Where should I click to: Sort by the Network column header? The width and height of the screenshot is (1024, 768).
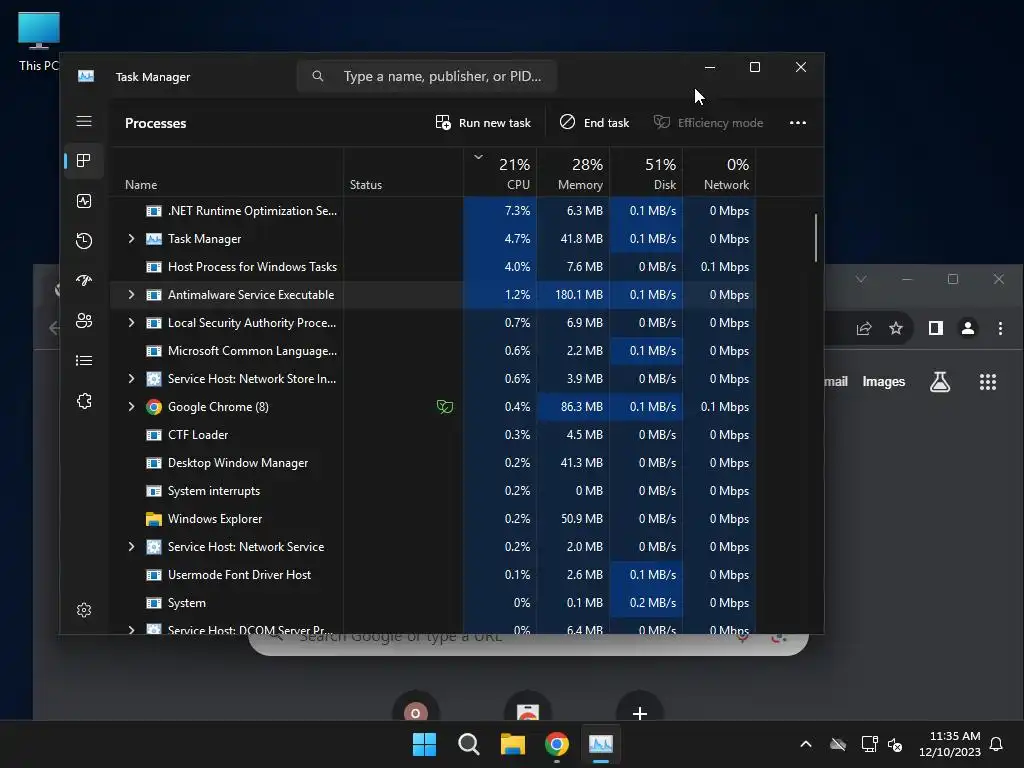click(x=720, y=173)
